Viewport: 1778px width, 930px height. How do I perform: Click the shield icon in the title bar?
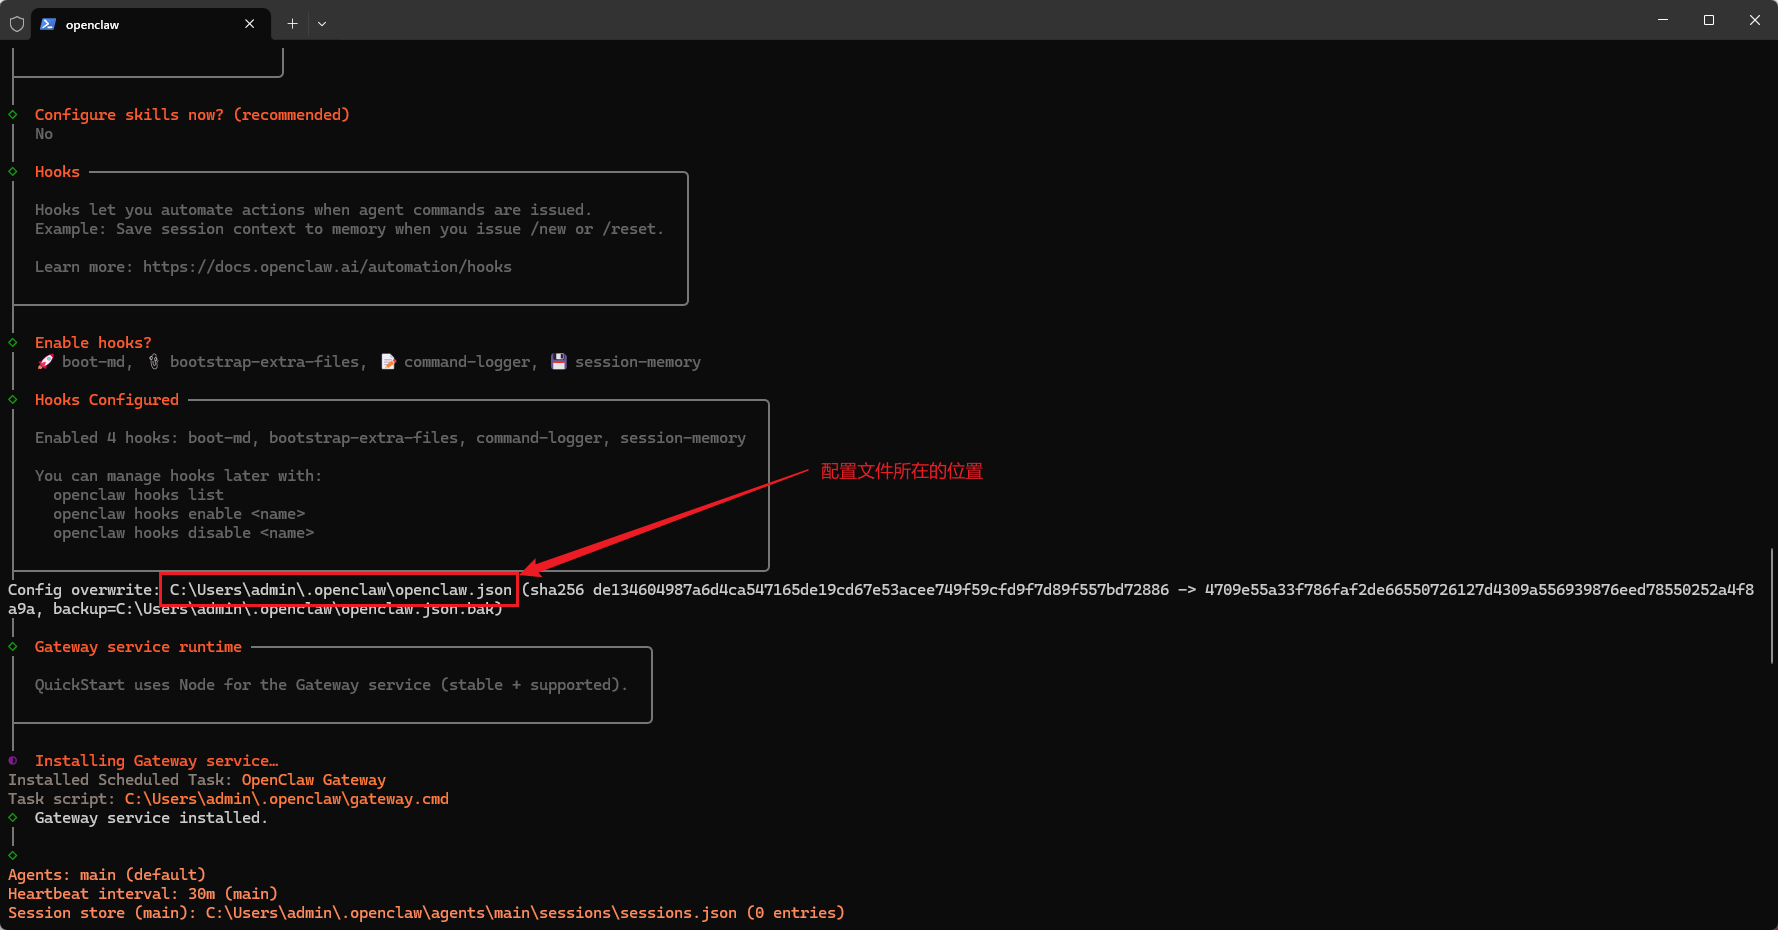17,23
